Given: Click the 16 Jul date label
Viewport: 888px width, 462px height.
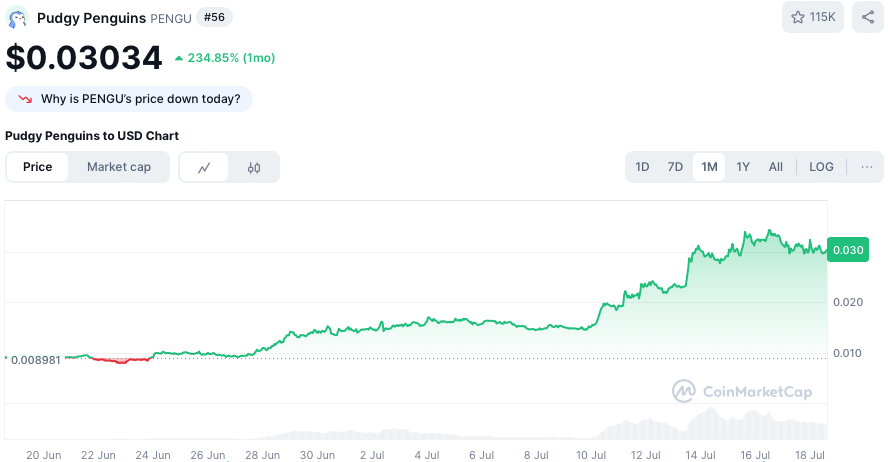Looking at the screenshot, I should (x=755, y=455).
